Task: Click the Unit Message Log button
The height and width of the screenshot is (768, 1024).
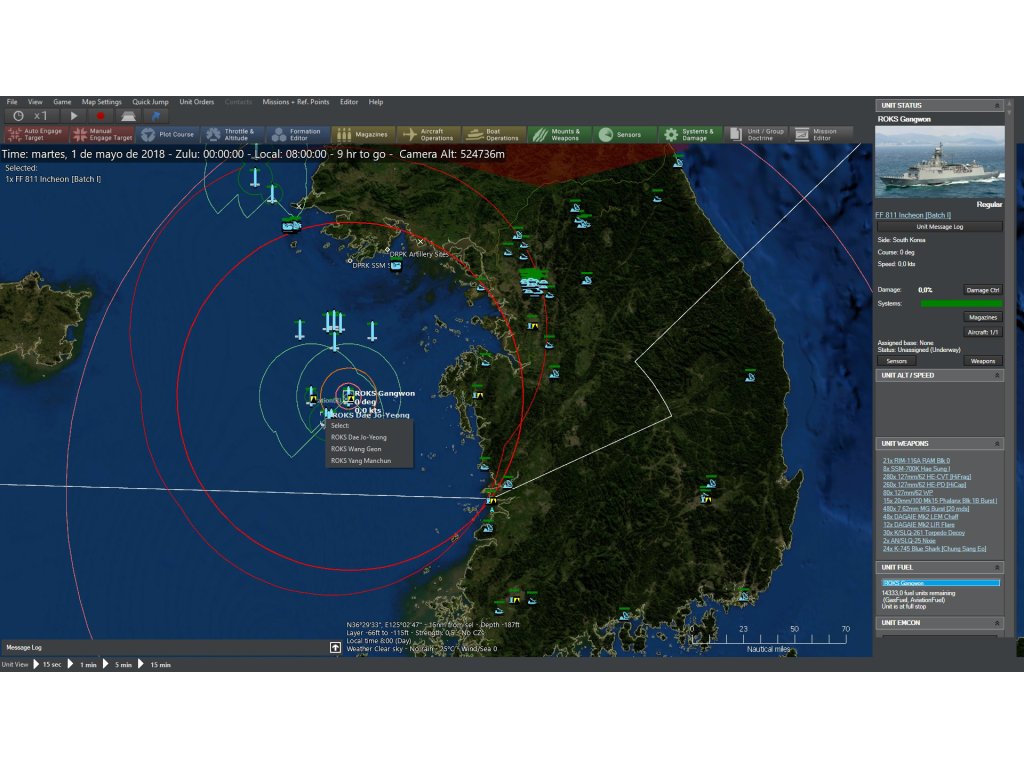Action: 939,227
